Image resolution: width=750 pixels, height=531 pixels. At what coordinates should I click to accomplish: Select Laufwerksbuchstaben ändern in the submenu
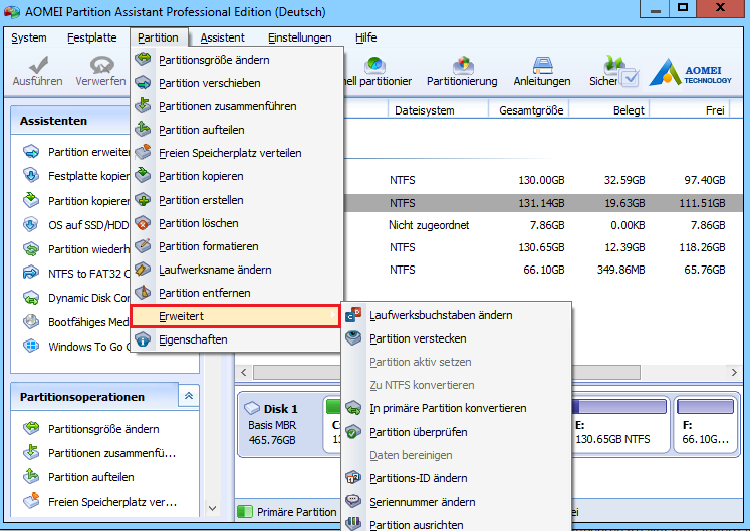point(457,315)
